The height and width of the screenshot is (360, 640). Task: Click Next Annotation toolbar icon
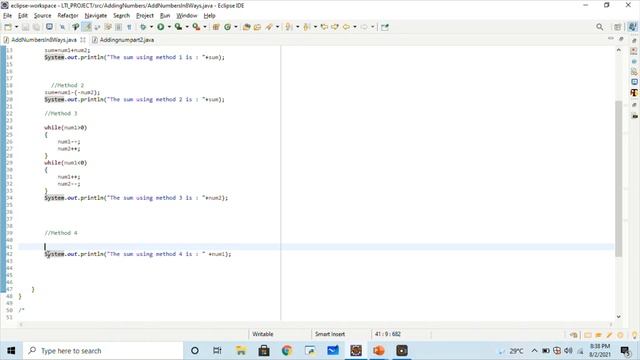(289, 27)
